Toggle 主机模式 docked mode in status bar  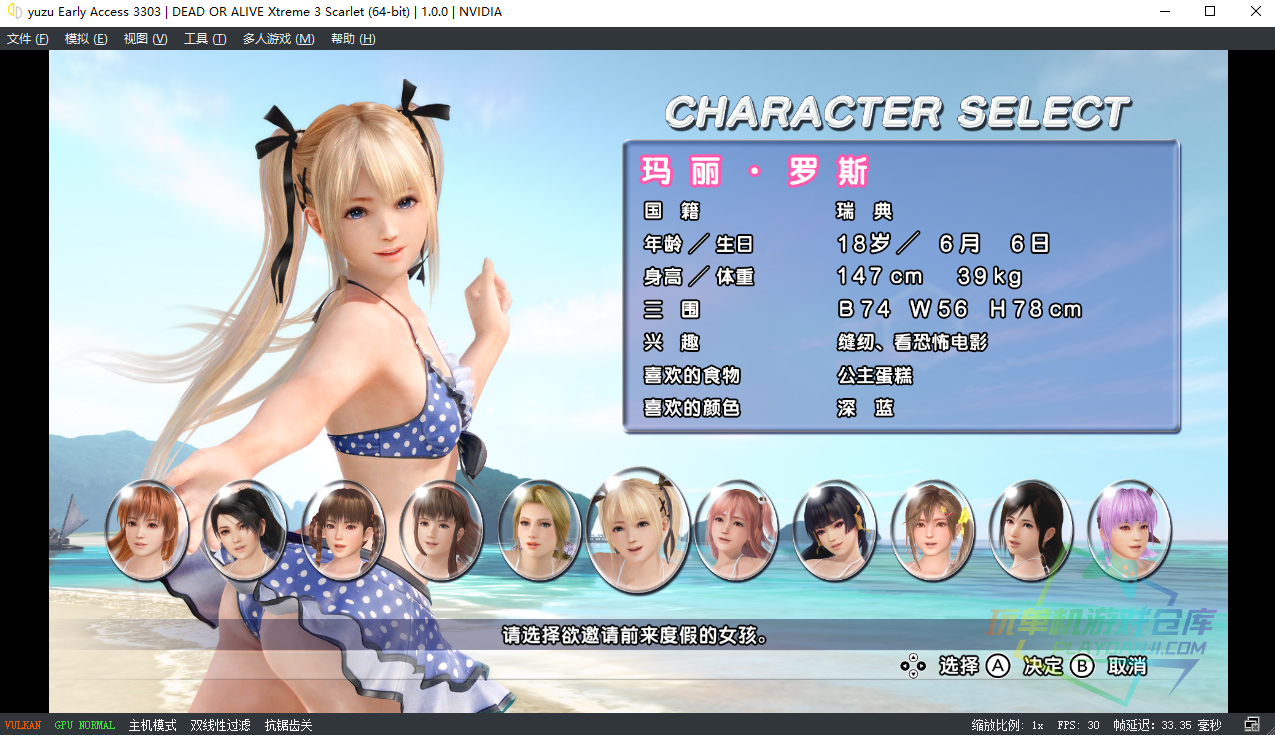pyautogui.click(x=152, y=725)
